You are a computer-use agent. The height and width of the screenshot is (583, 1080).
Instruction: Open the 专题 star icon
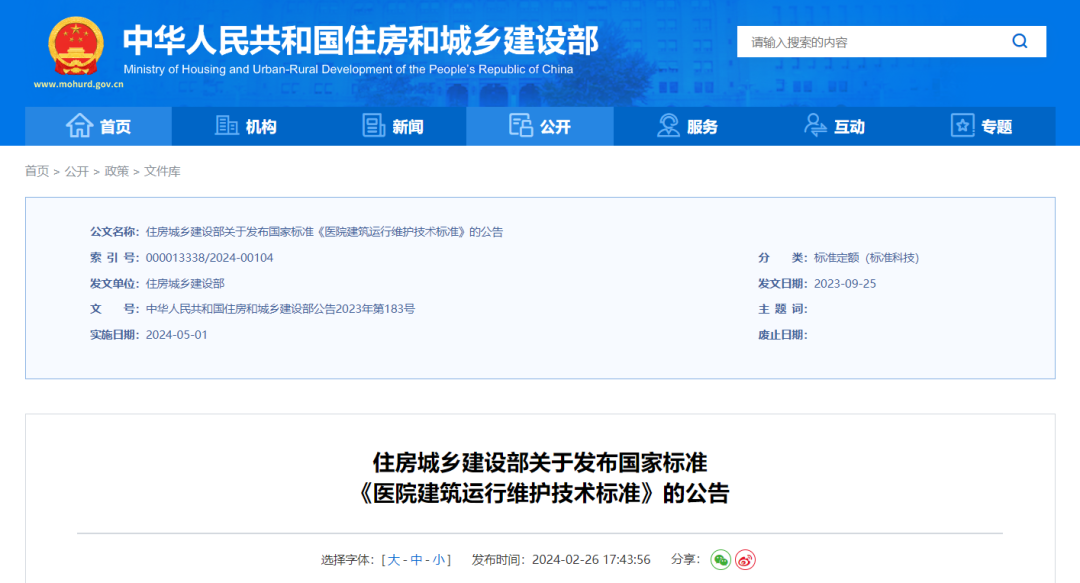[962, 124]
